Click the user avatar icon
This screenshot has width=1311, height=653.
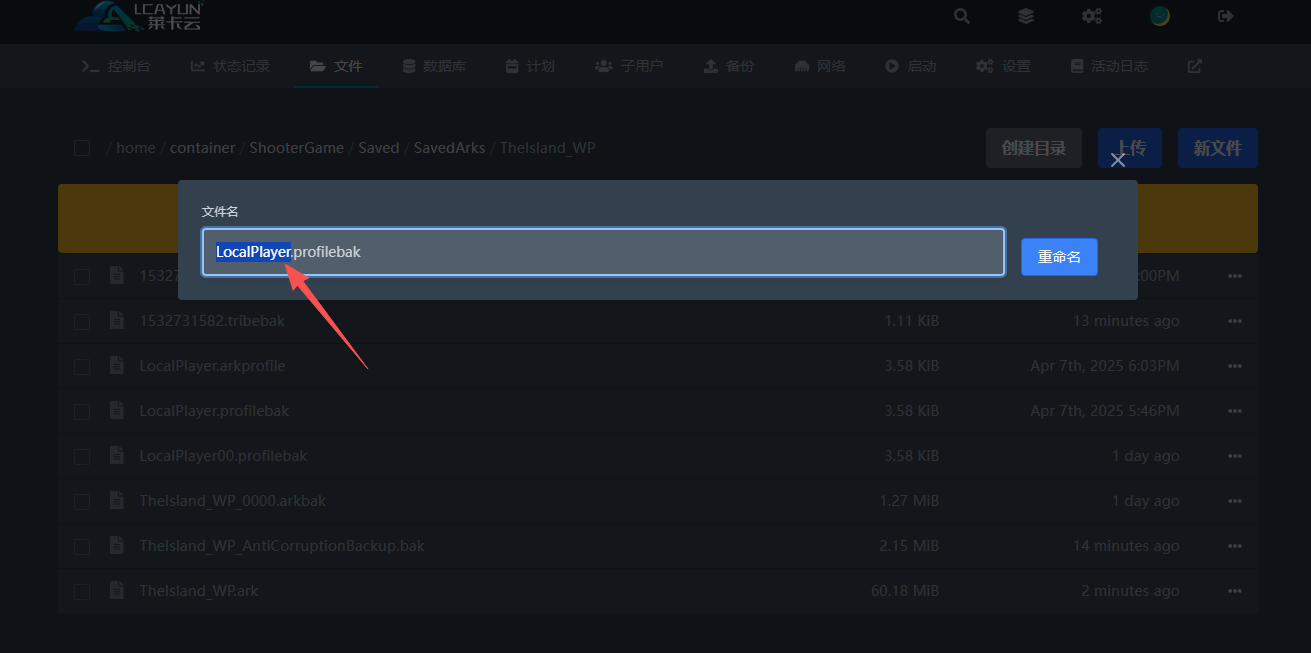[x=1160, y=16]
